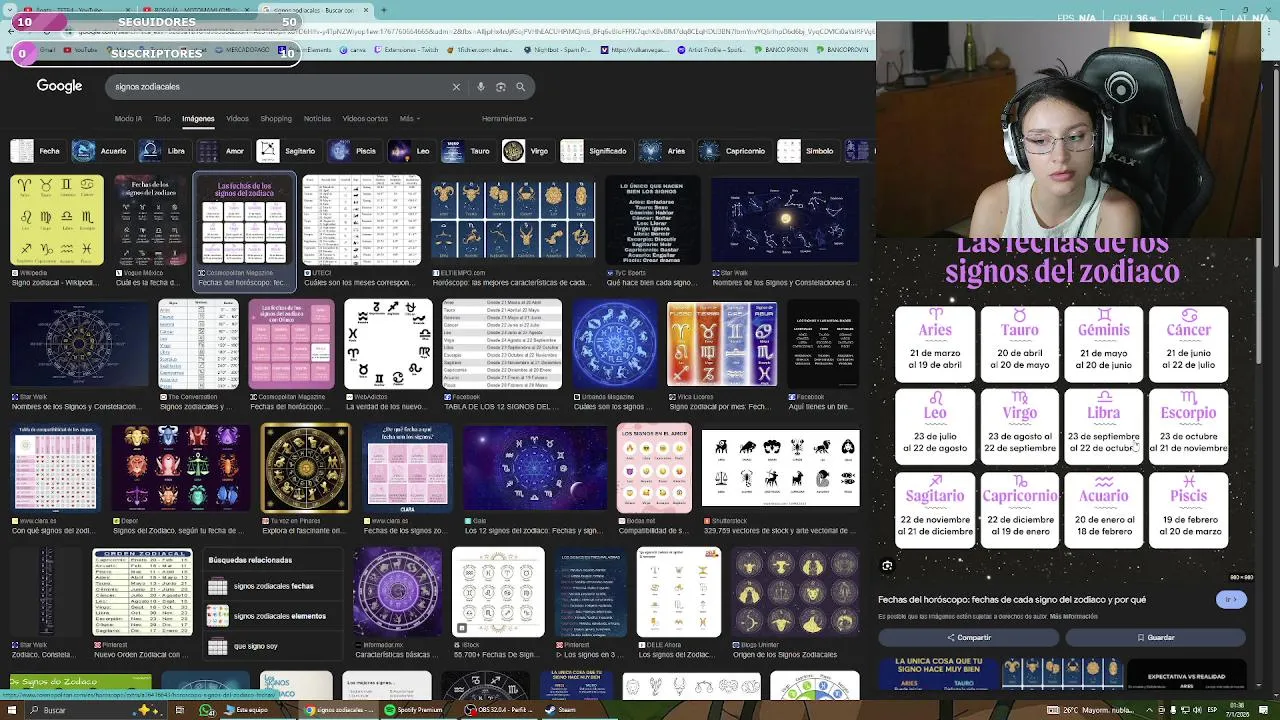Select the Fecha filter chip

[x=36, y=151]
